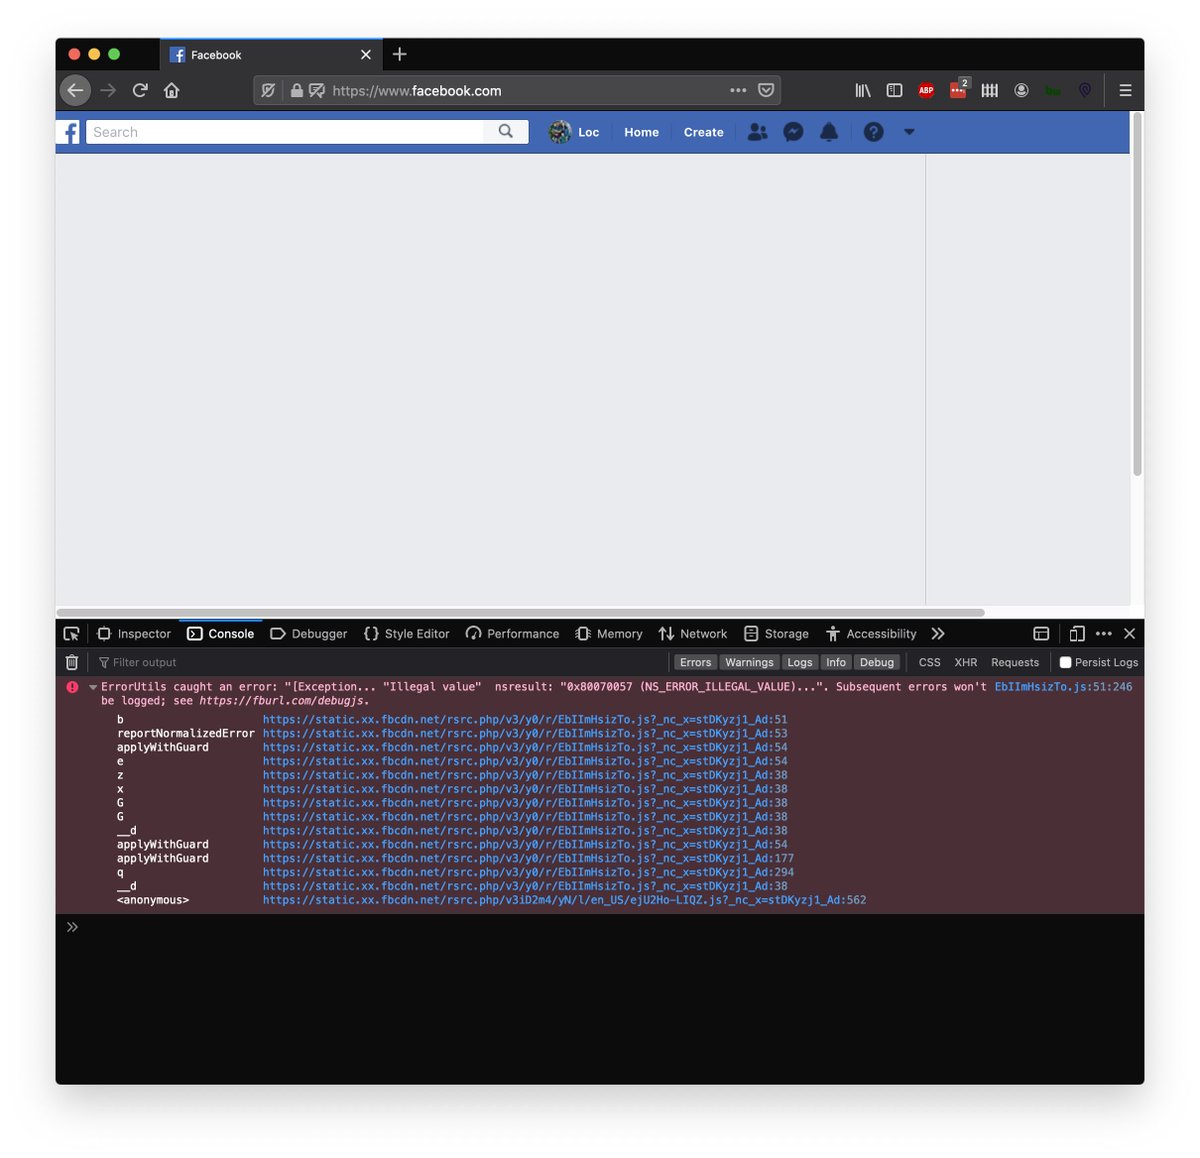
Task: Enable the Persist Logs checkbox
Action: point(1066,662)
